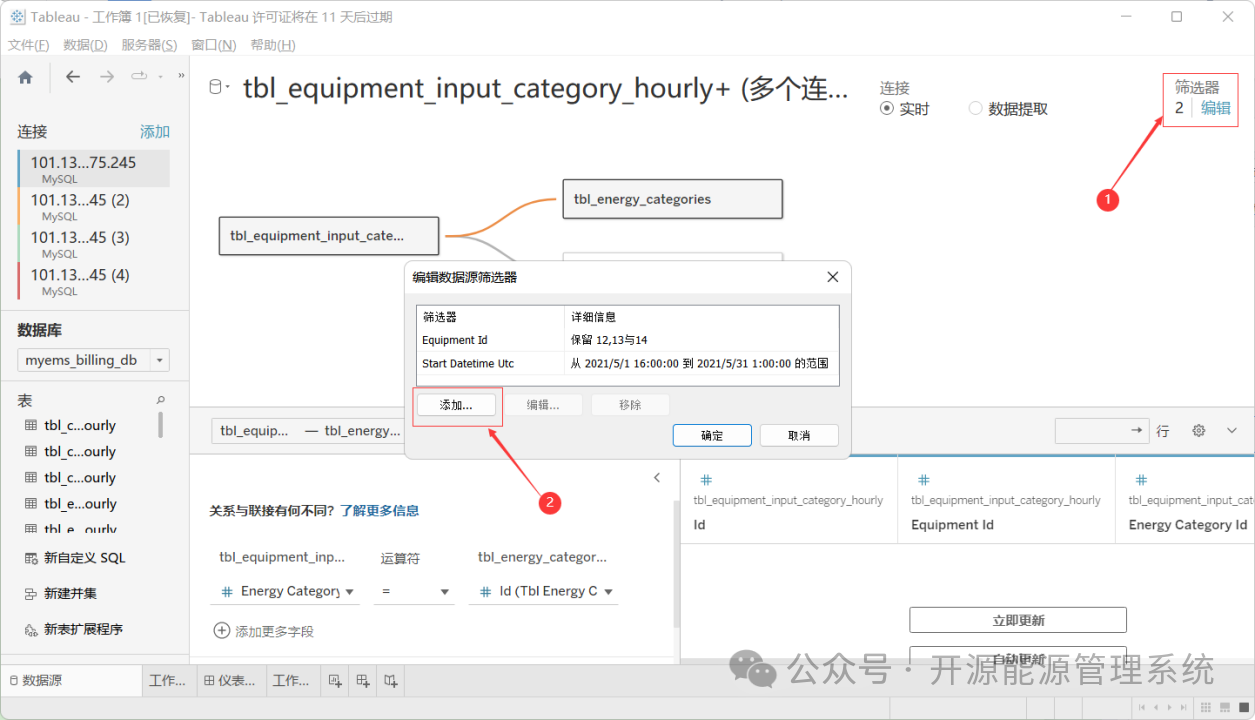Select the Equipment Id filter row
The height and width of the screenshot is (720, 1255).
[x=627, y=340]
